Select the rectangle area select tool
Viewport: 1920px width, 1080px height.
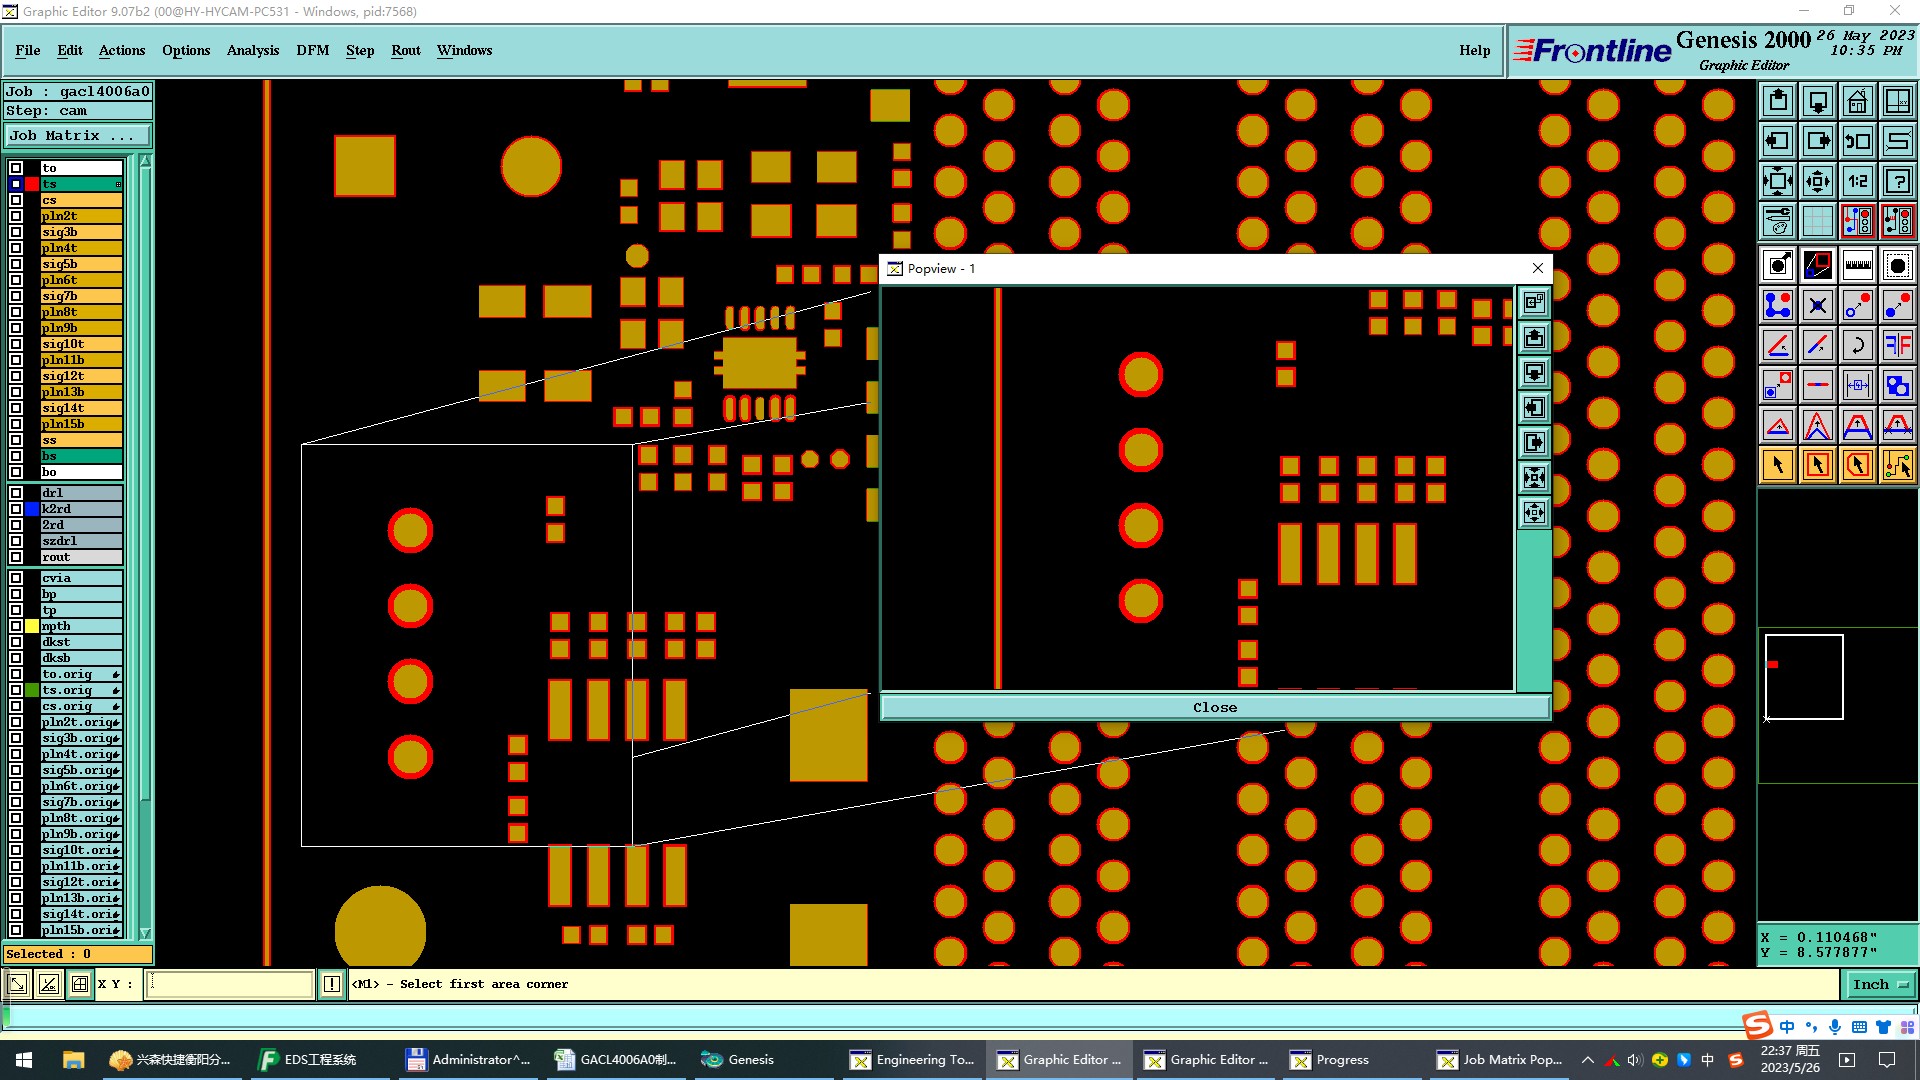[1818, 465]
